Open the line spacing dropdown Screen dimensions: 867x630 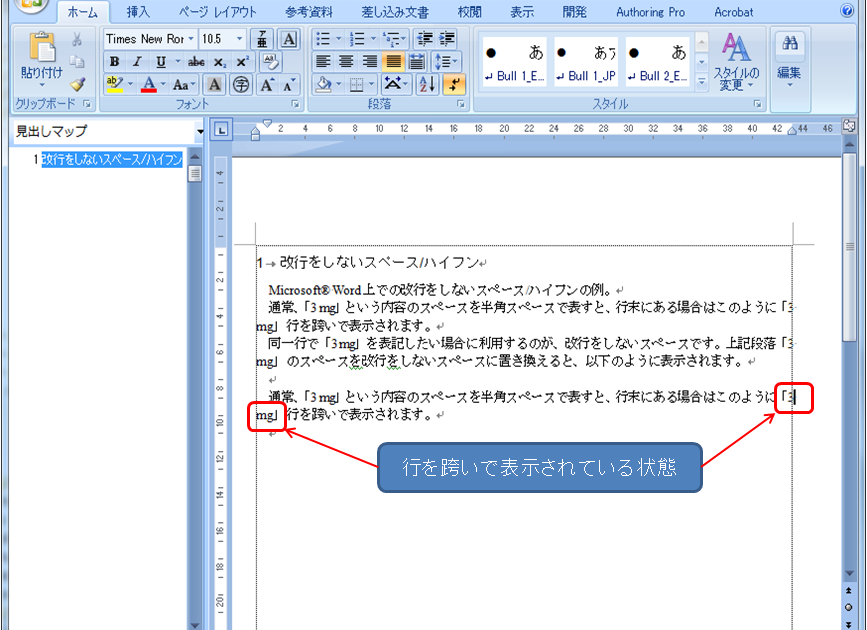(x=445, y=61)
